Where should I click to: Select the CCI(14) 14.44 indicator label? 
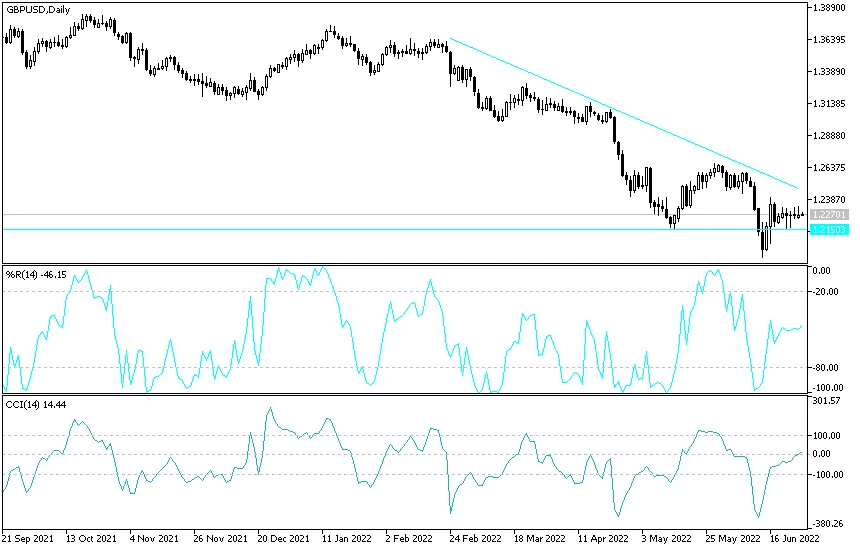tap(36, 405)
